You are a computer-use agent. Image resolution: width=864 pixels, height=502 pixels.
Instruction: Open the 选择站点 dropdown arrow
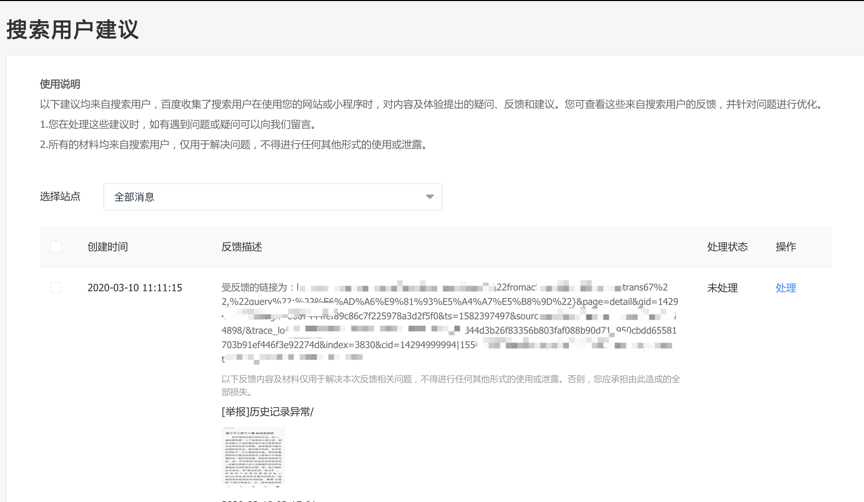pos(429,197)
